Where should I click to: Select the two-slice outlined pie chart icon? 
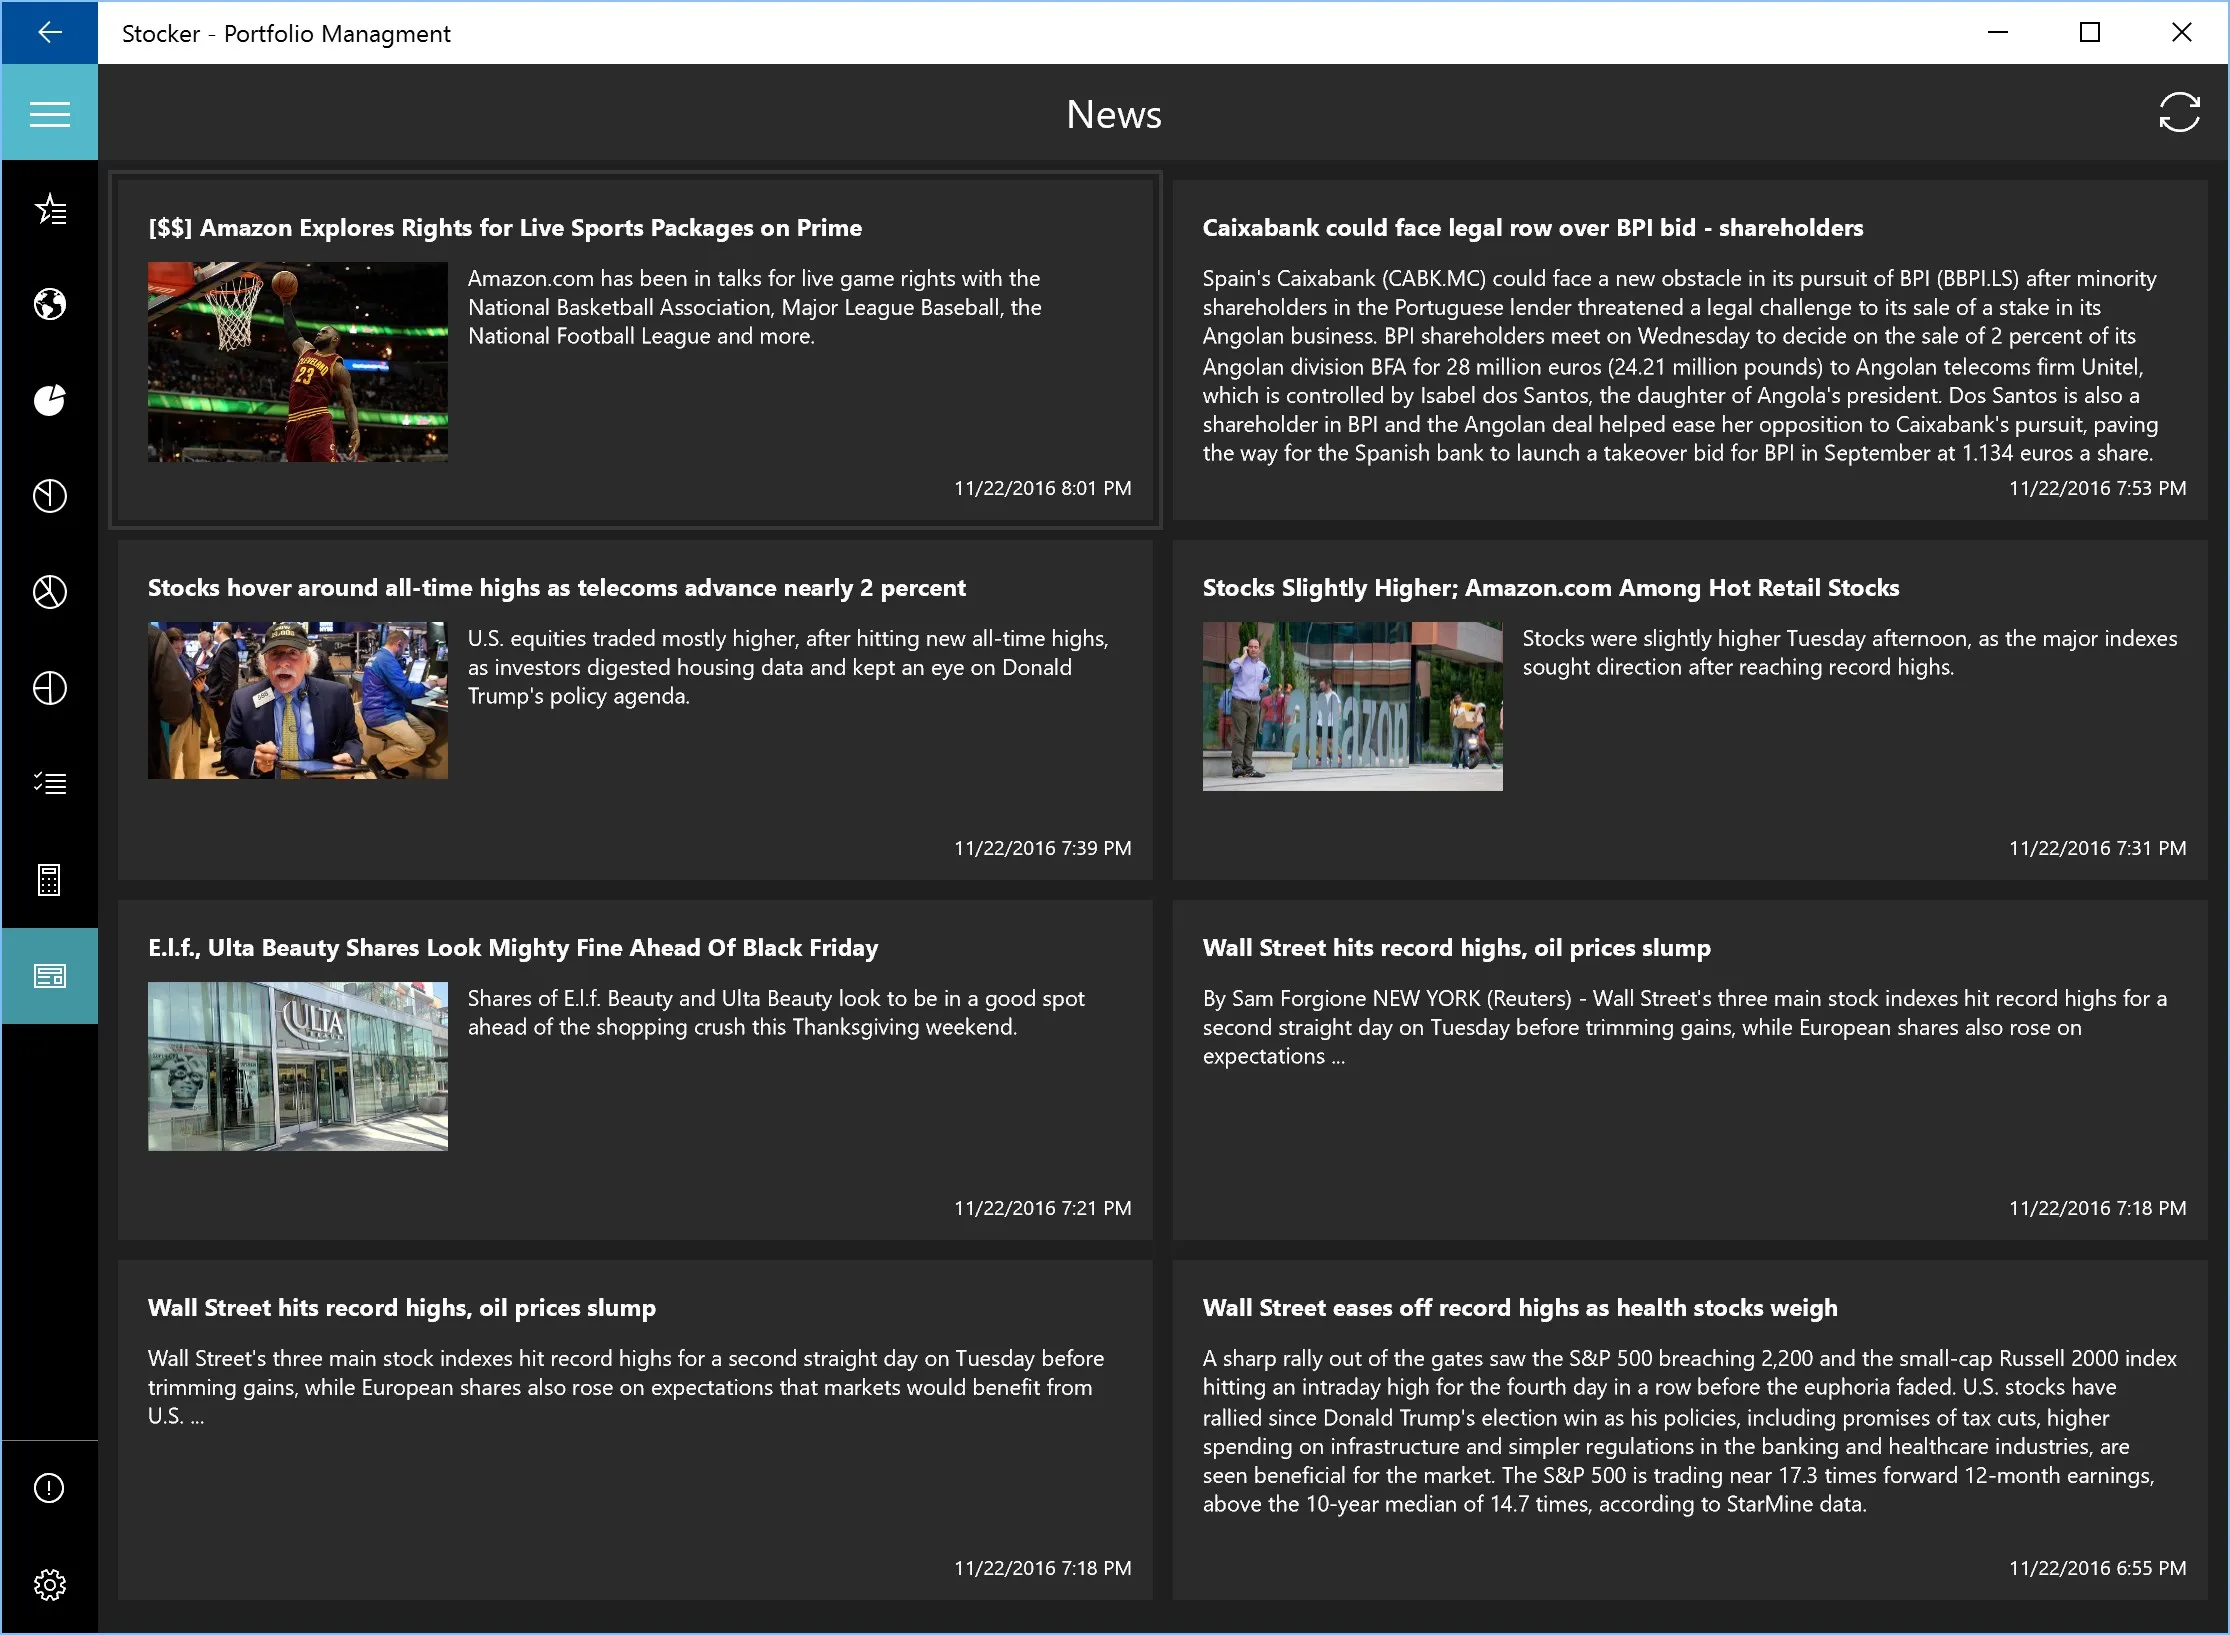pos(49,496)
